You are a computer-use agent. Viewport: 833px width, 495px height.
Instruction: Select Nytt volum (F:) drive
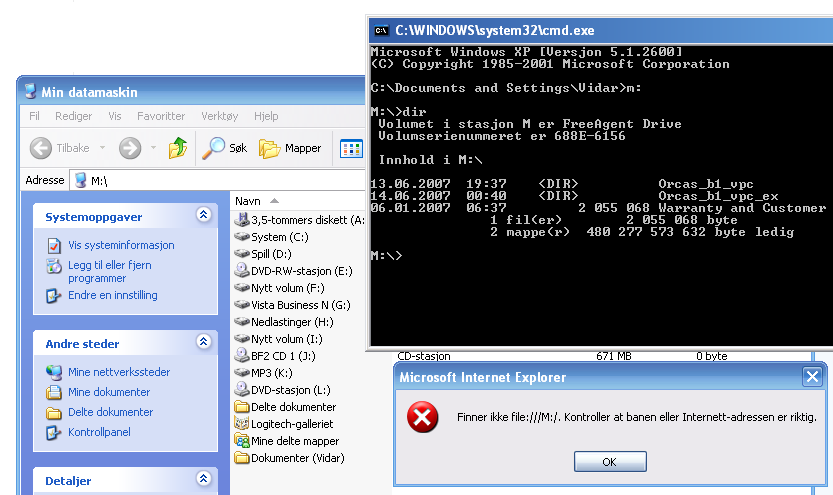(x=279, y=288)
